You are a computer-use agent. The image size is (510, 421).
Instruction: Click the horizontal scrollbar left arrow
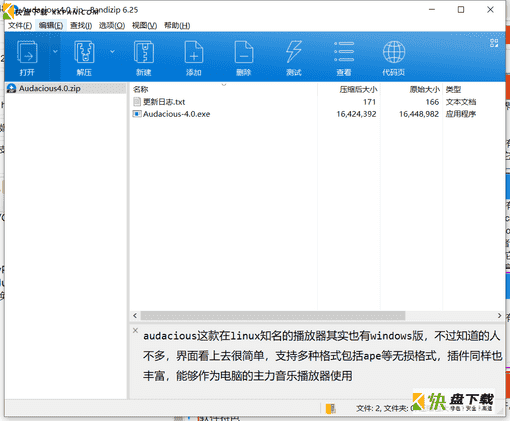pyautogui.click(x=135, y=315)
